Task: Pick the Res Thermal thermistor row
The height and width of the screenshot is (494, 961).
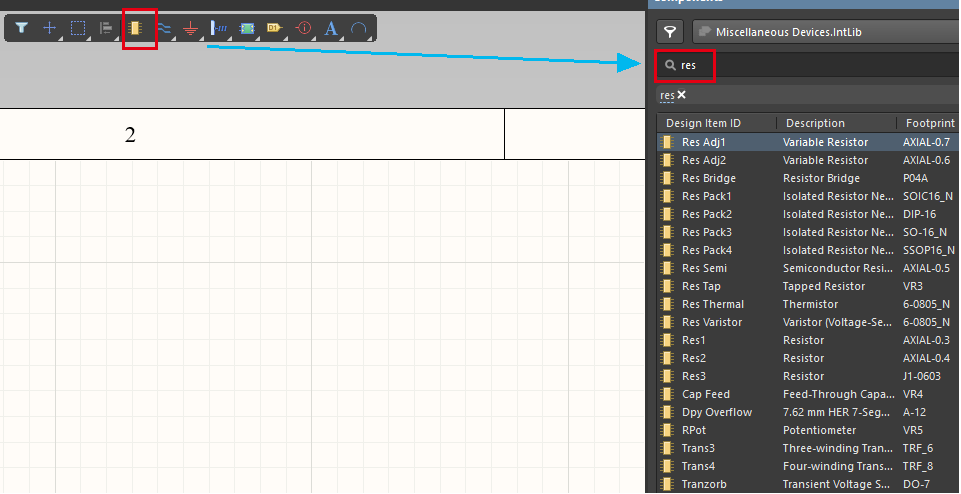Action: (x=809, y=304)
